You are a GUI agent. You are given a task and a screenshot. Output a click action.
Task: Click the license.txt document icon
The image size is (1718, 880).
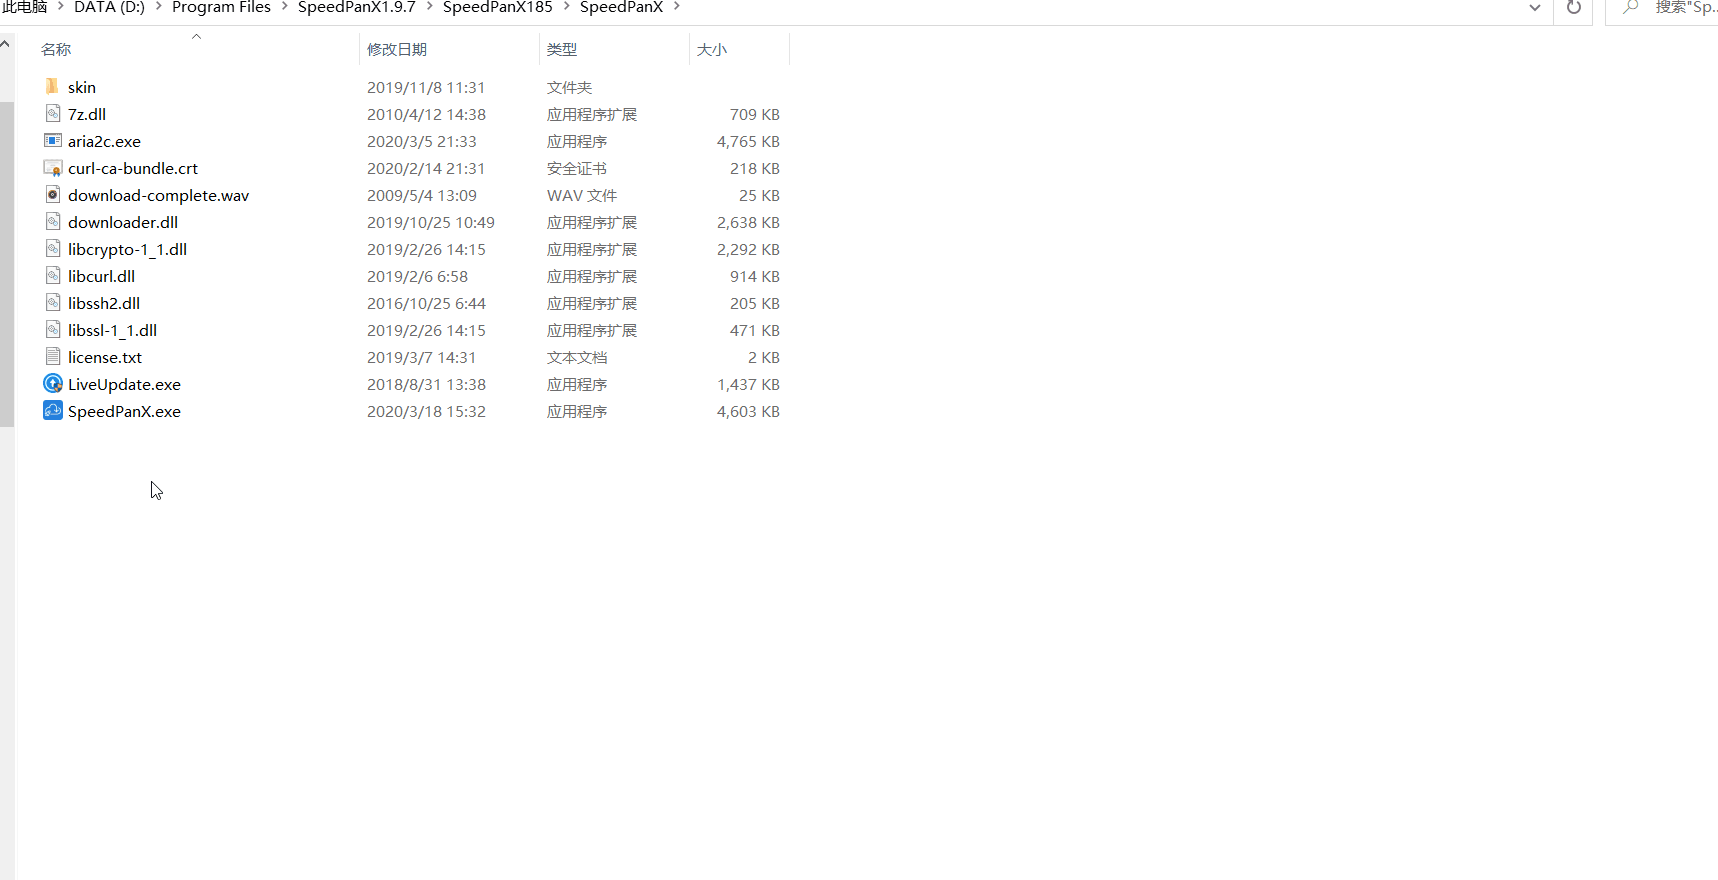pyautogui.click(x=53, y=356)
